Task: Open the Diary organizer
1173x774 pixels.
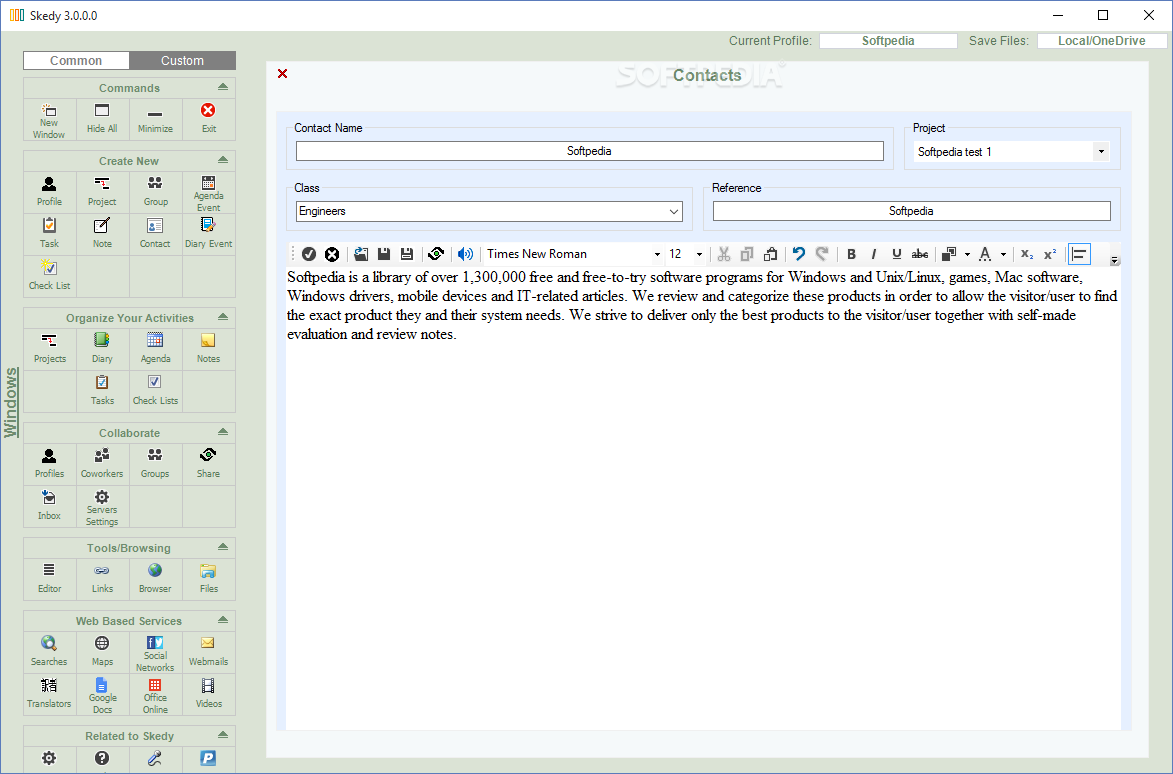Action: click(102, 348)
